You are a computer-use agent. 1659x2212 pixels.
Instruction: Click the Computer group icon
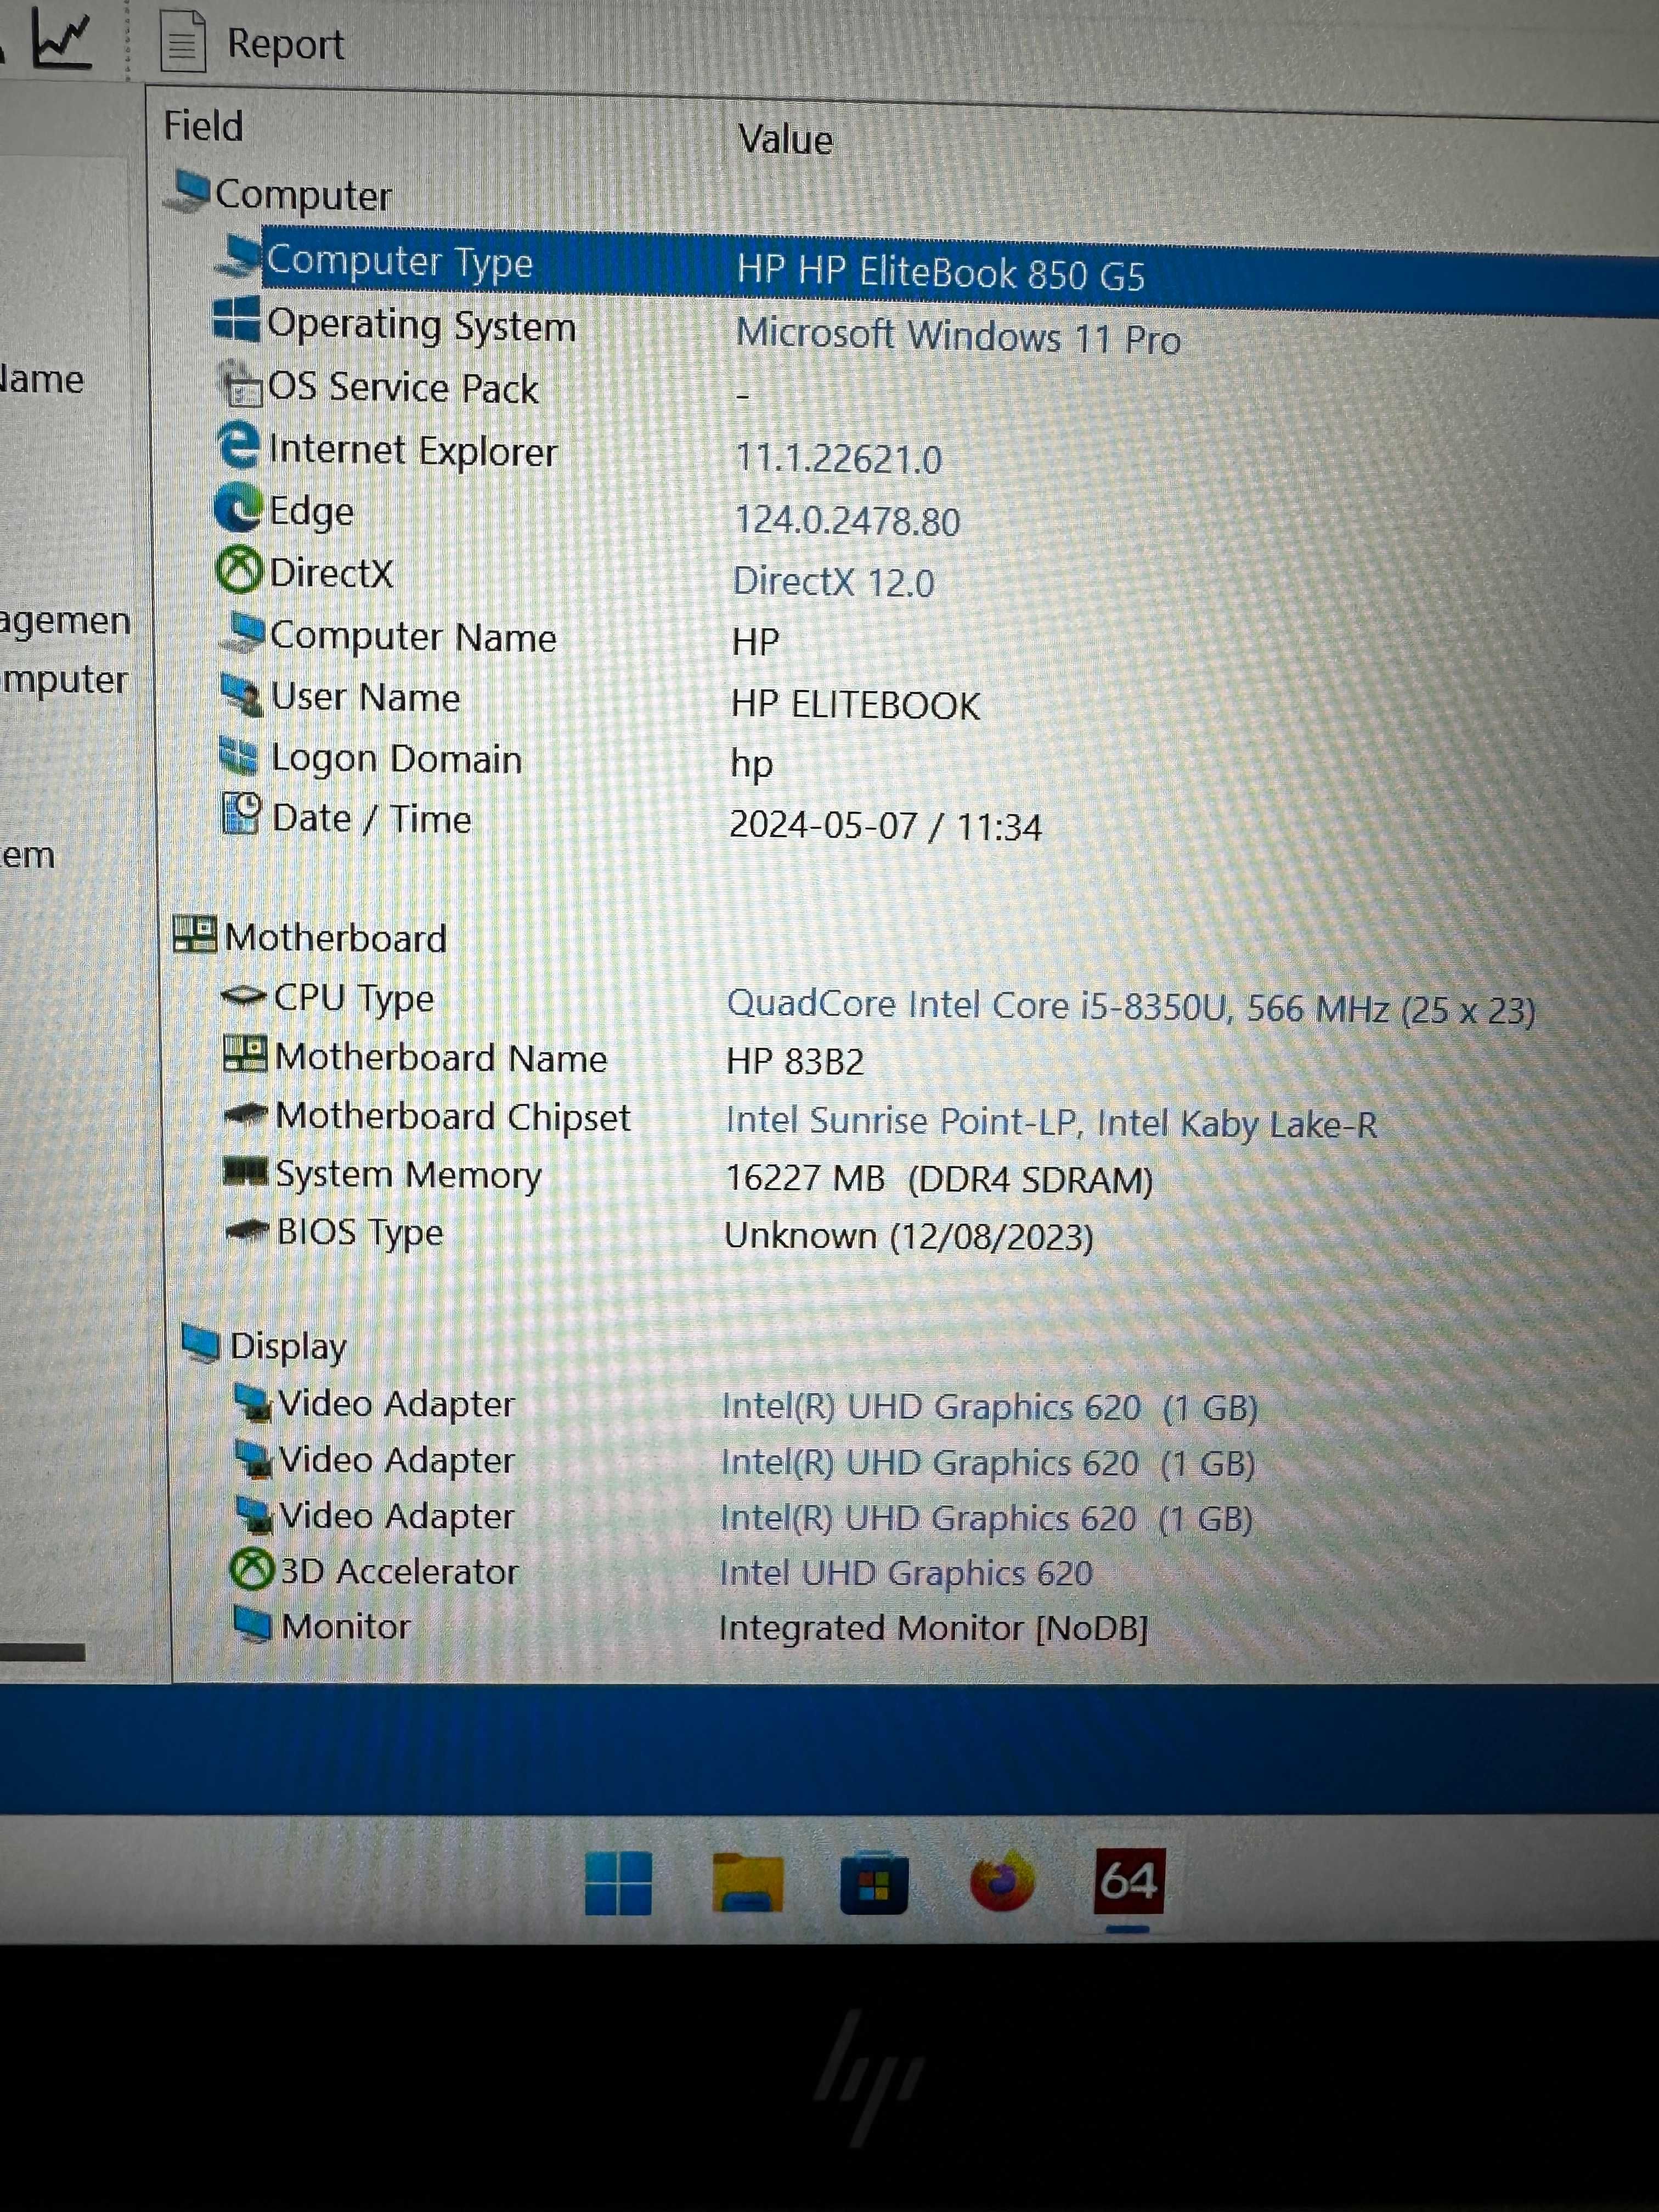point(187,191)
